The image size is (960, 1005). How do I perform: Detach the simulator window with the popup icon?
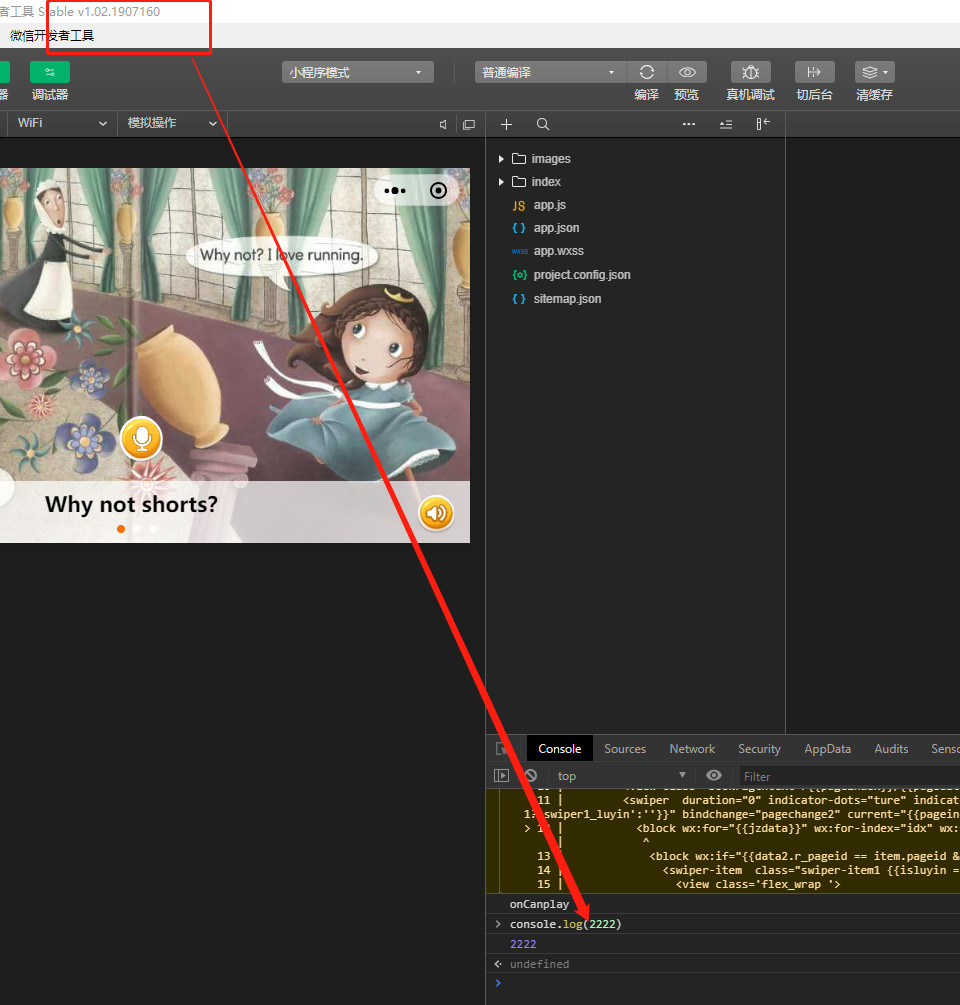click(x=469, y=124)
